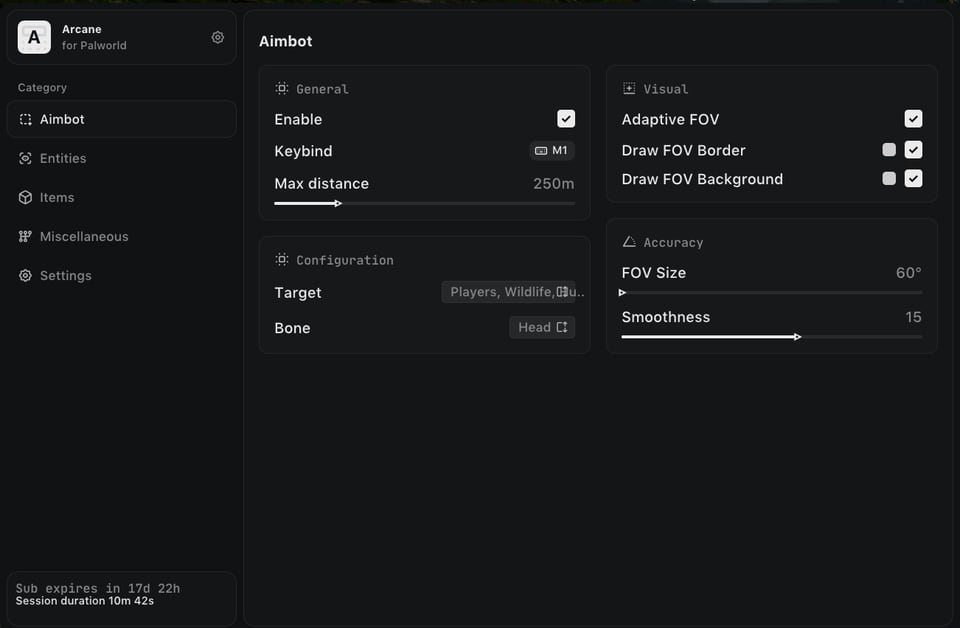Click the Smoothness slider handle
This screenshot has width=960, height=628.
(797, 337)
